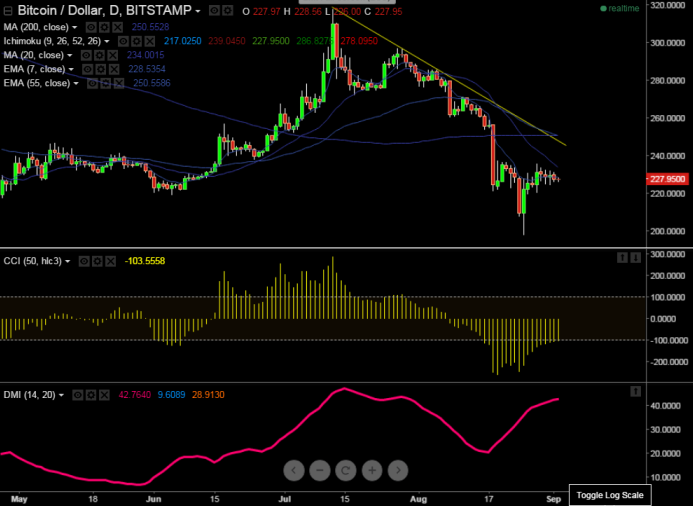Expand the MA (20, close) dropdown arrow

(x=69, y=56)
